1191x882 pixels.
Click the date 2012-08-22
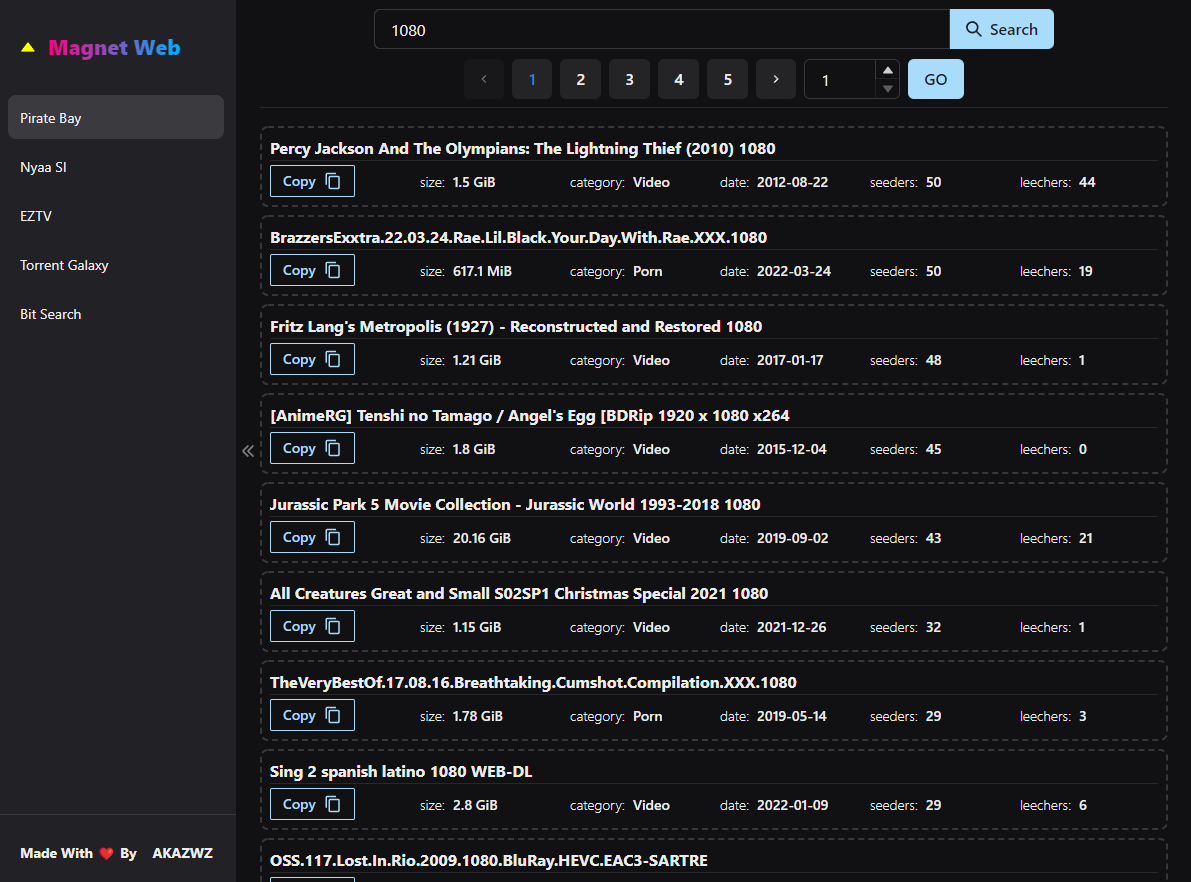pyautogui.click(x=792, y=182)
